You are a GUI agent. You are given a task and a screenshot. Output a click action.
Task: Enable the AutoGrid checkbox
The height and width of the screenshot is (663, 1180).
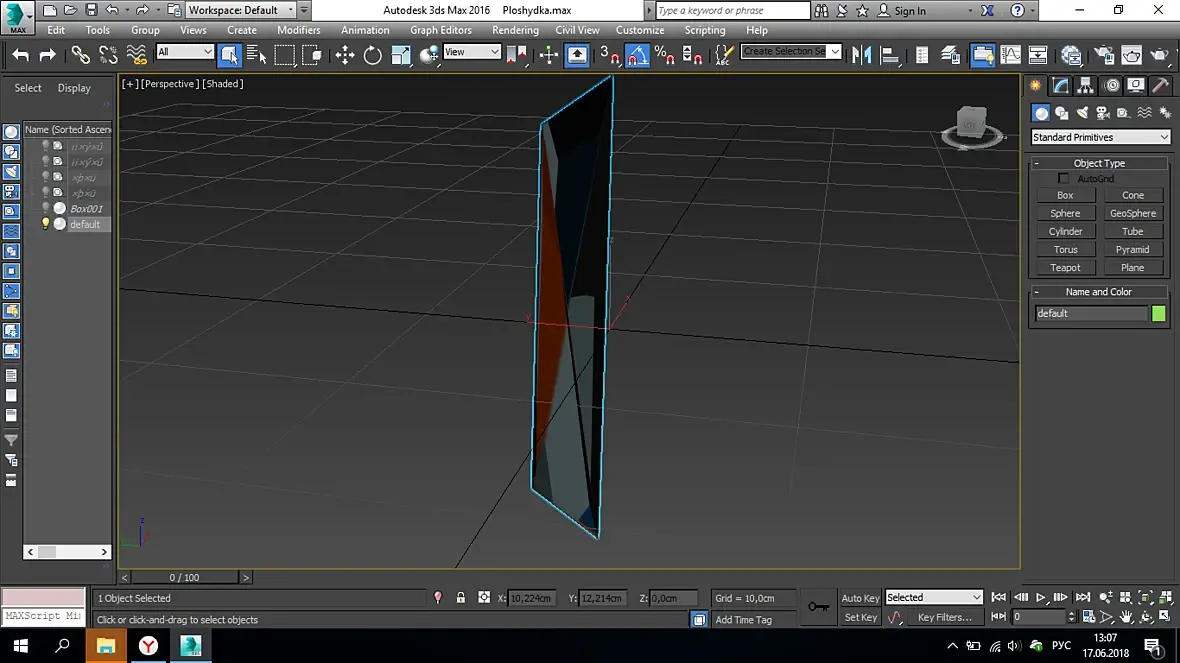point(1063,179)
